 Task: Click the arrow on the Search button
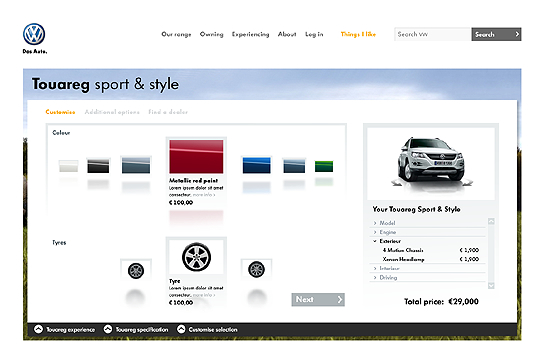pyautogui.click(x=517, y=34)
